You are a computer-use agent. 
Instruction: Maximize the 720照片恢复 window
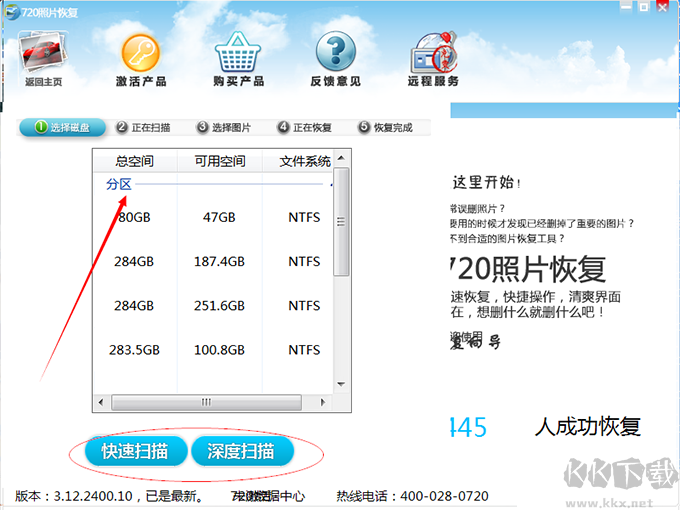point(644,7)
